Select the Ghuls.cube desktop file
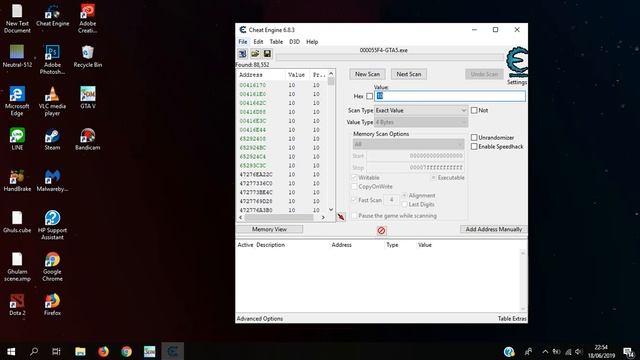 17,222
